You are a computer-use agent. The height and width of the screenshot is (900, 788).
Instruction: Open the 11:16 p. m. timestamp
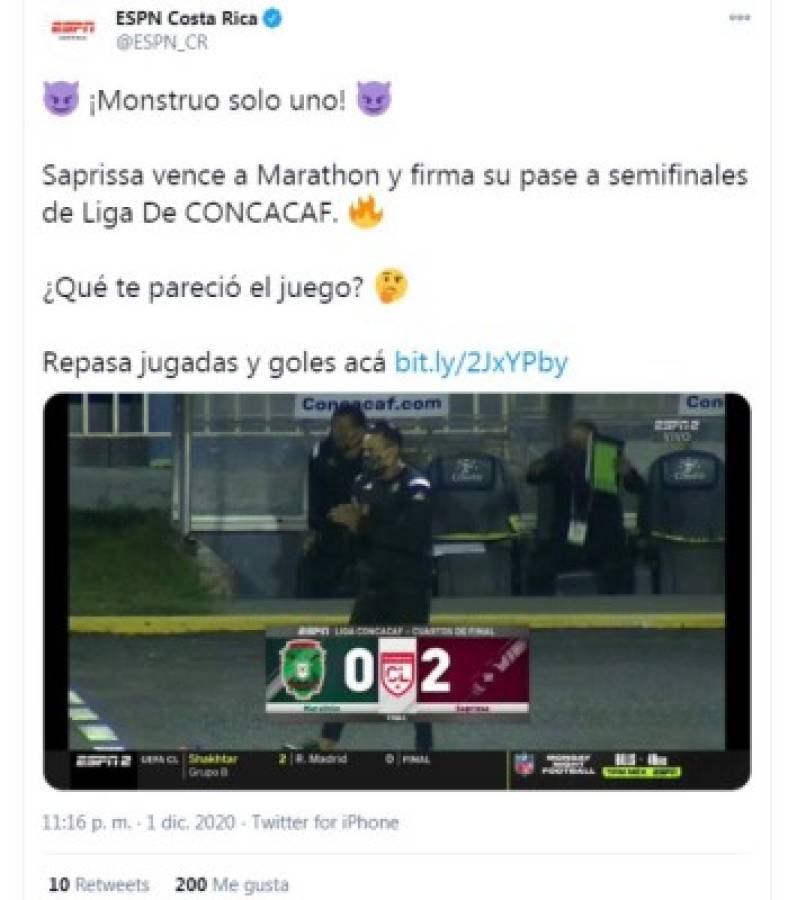(x=87, y=823)
